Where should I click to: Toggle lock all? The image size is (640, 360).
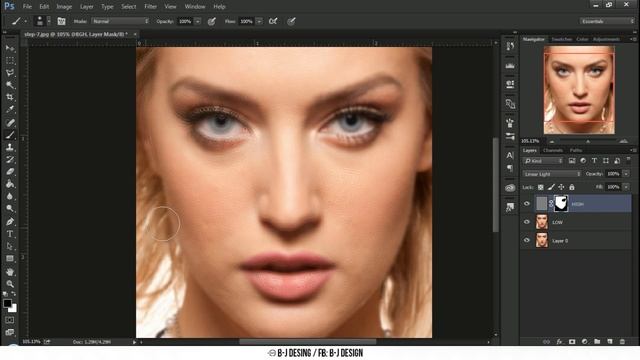pyautogui.click(x=572, y=187)
